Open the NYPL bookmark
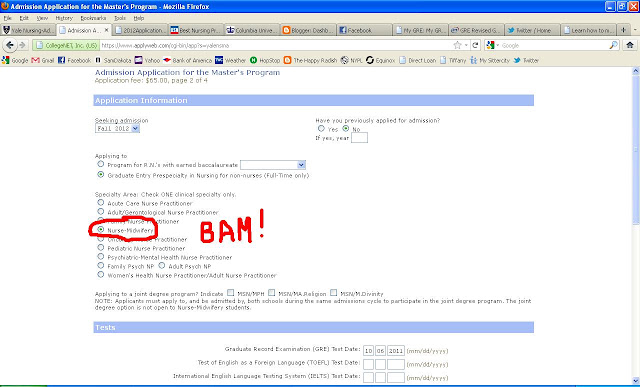The image size is (640, 387). coord(351,60)
